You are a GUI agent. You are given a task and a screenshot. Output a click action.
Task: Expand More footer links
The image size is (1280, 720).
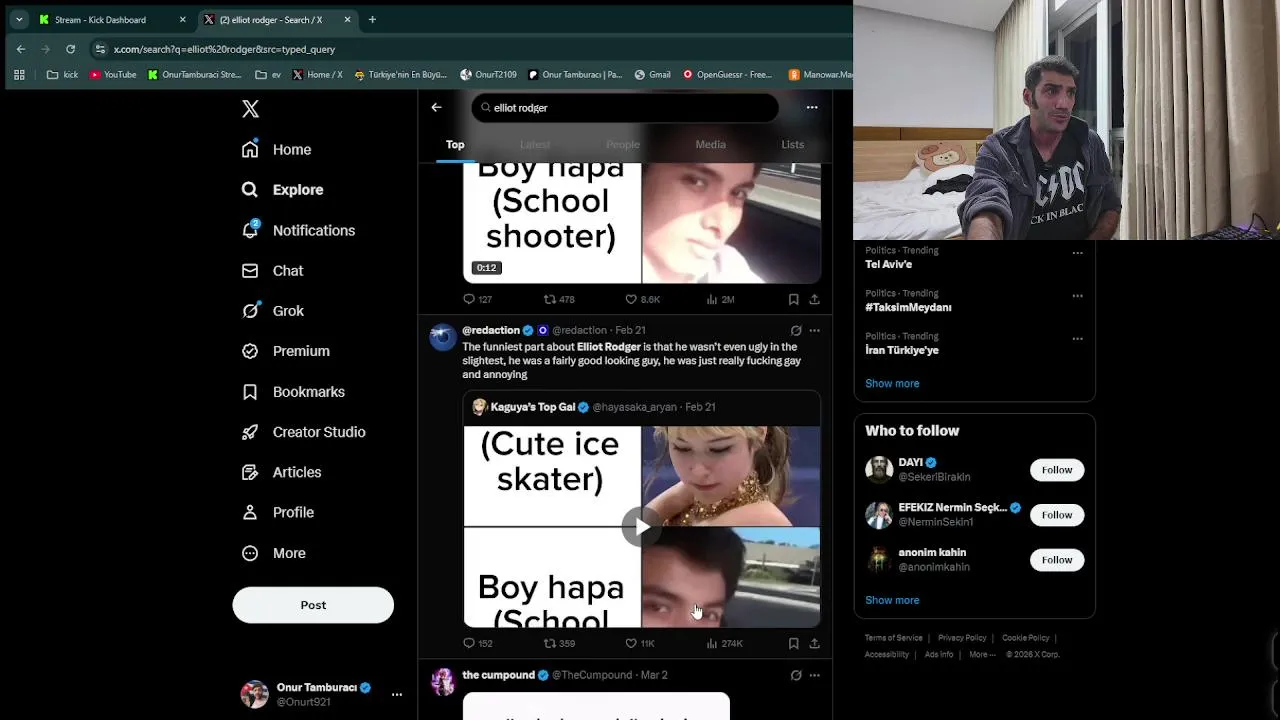[982, 654]
